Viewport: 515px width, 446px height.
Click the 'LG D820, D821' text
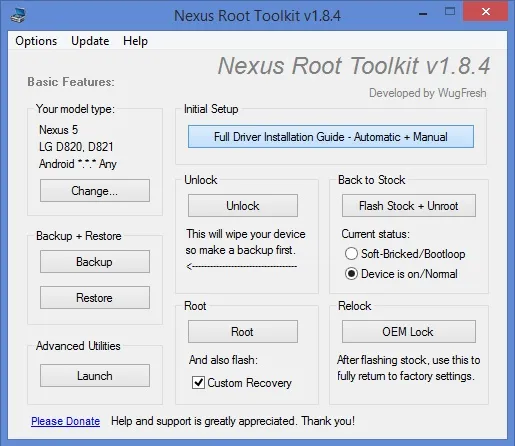(76, 147)
